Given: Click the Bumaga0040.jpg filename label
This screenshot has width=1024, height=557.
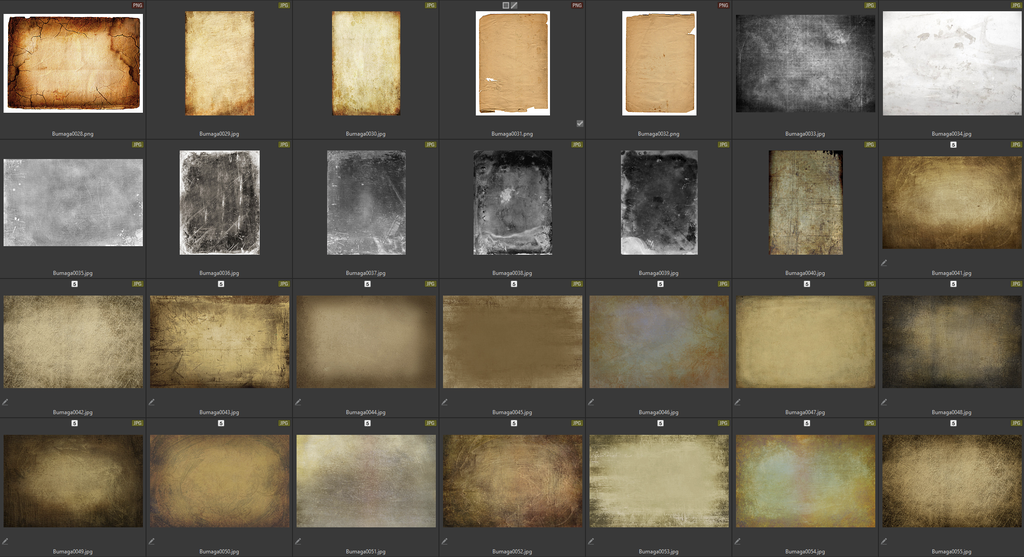Looking at the screenshot, I should (805, 272).
